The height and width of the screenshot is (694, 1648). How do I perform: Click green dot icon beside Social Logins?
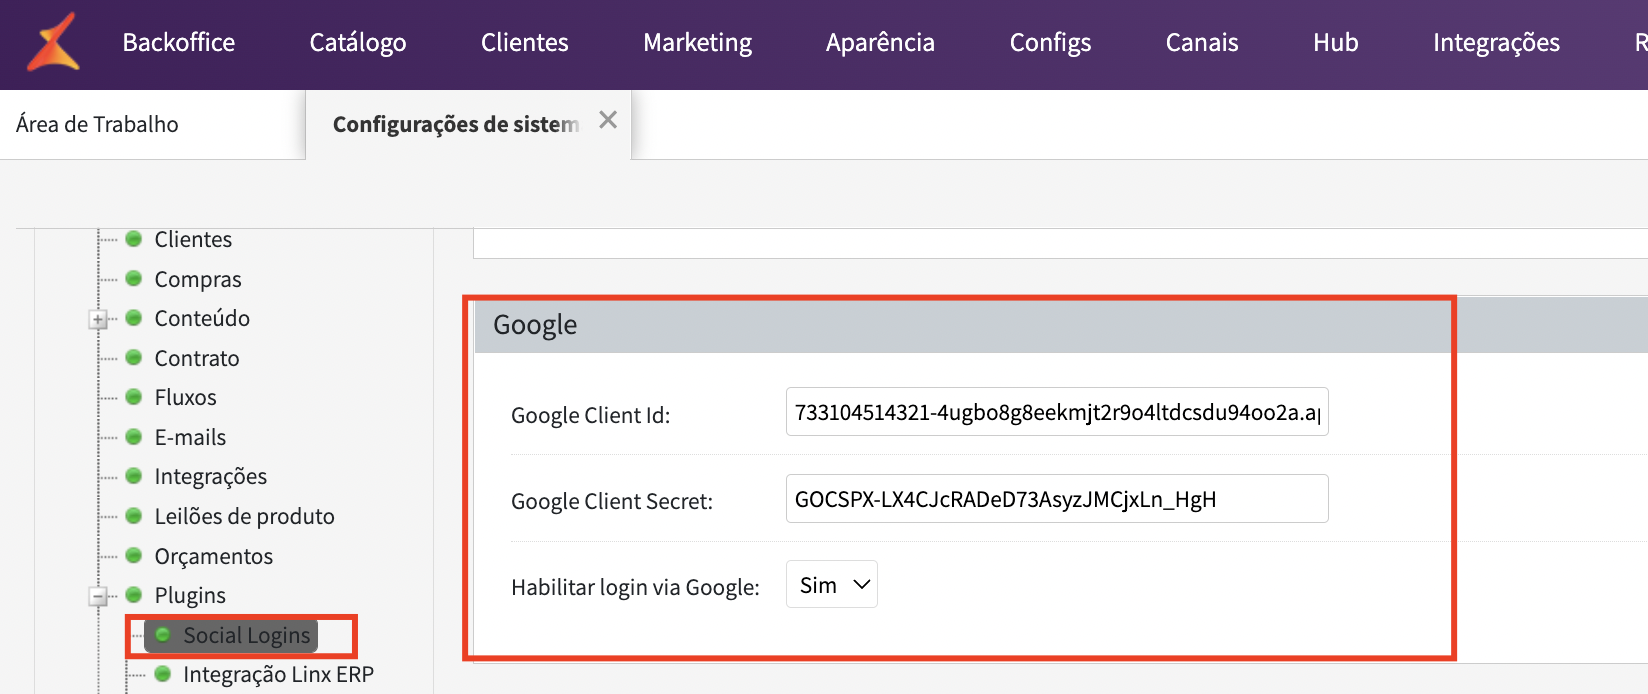[x=163, y=635]
